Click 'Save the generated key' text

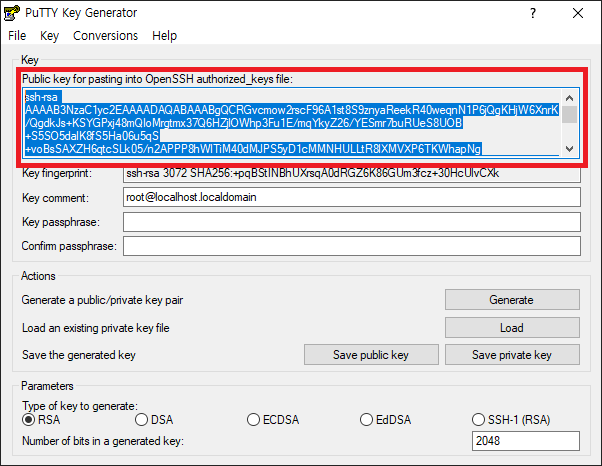[x=79, y=355]
